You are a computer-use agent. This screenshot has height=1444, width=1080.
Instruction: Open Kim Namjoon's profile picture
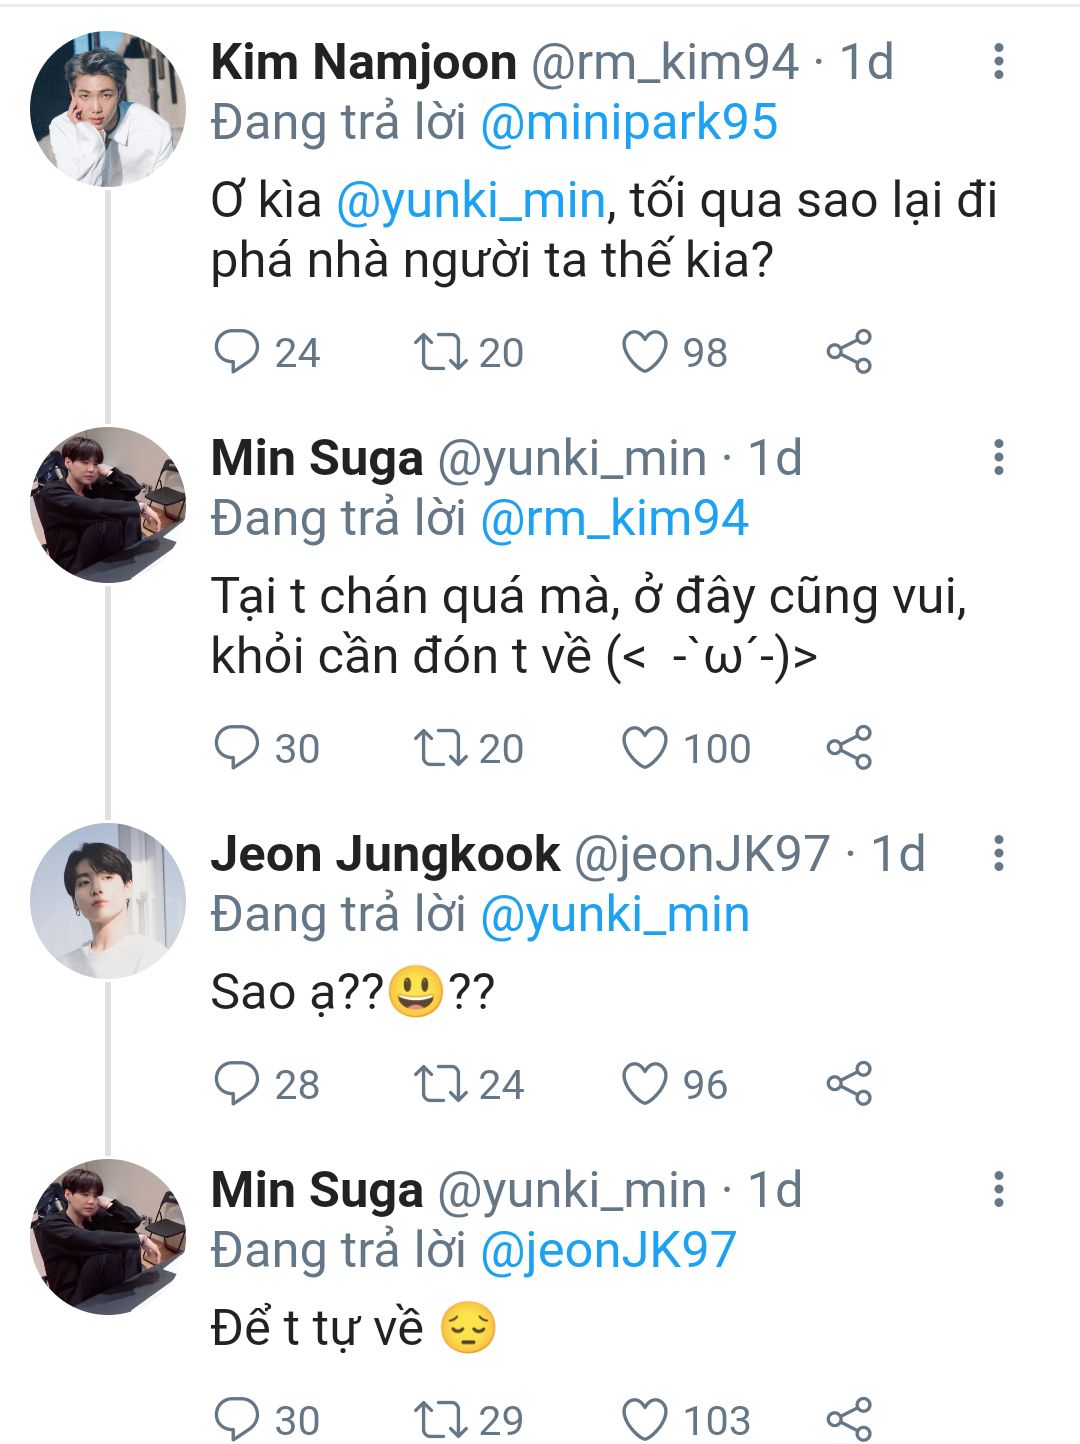pos(108,109)
